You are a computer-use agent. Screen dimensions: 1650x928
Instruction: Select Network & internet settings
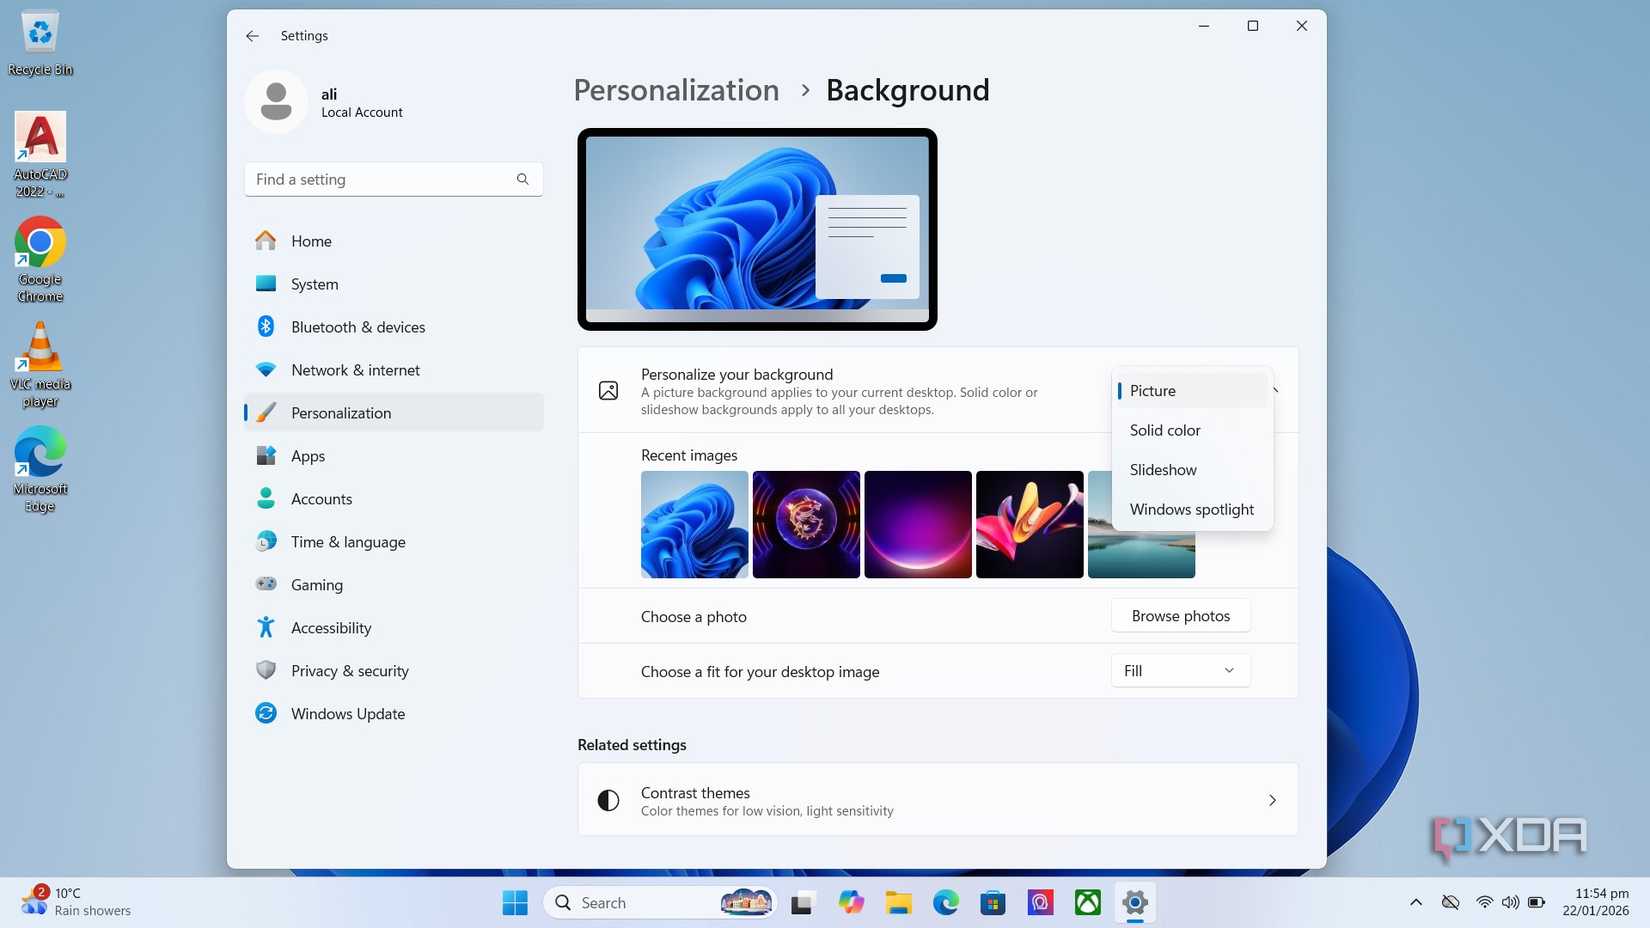click(x=355, y=370)
